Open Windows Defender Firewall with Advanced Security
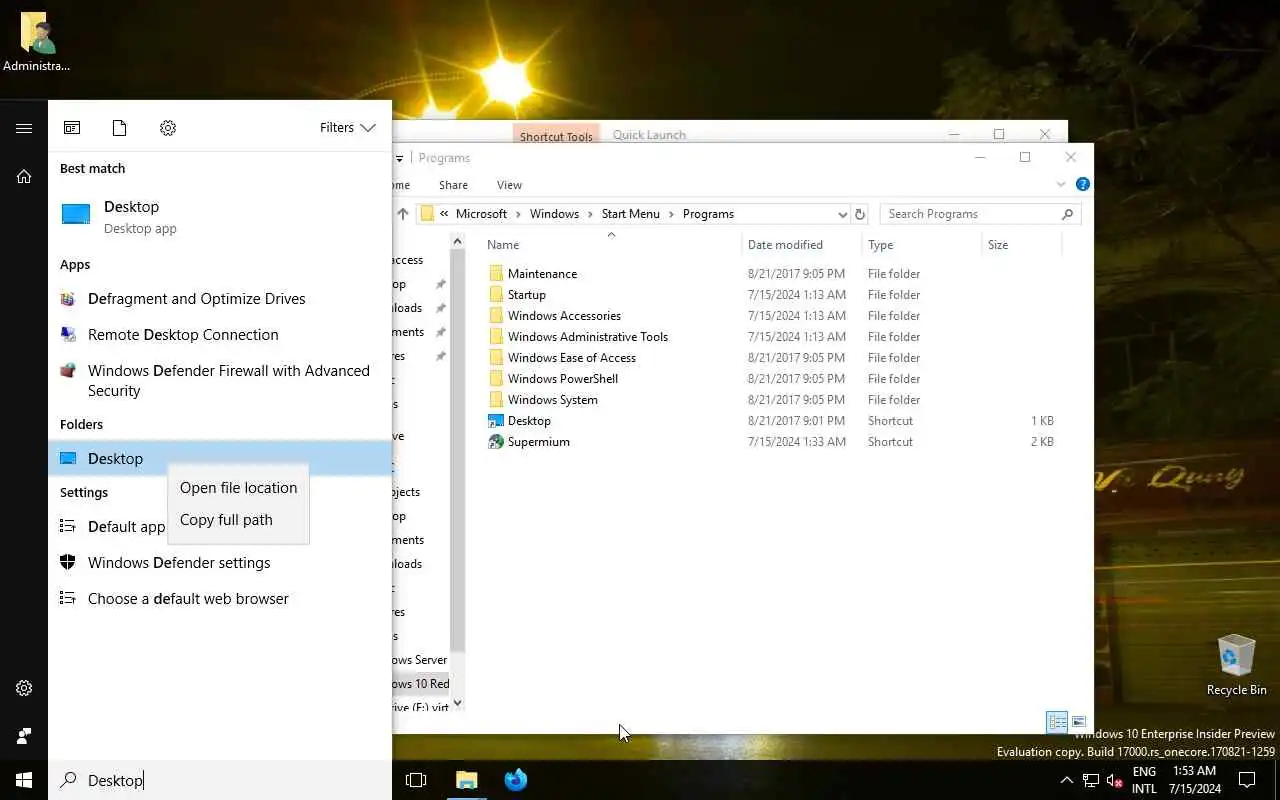 (220, 380)
